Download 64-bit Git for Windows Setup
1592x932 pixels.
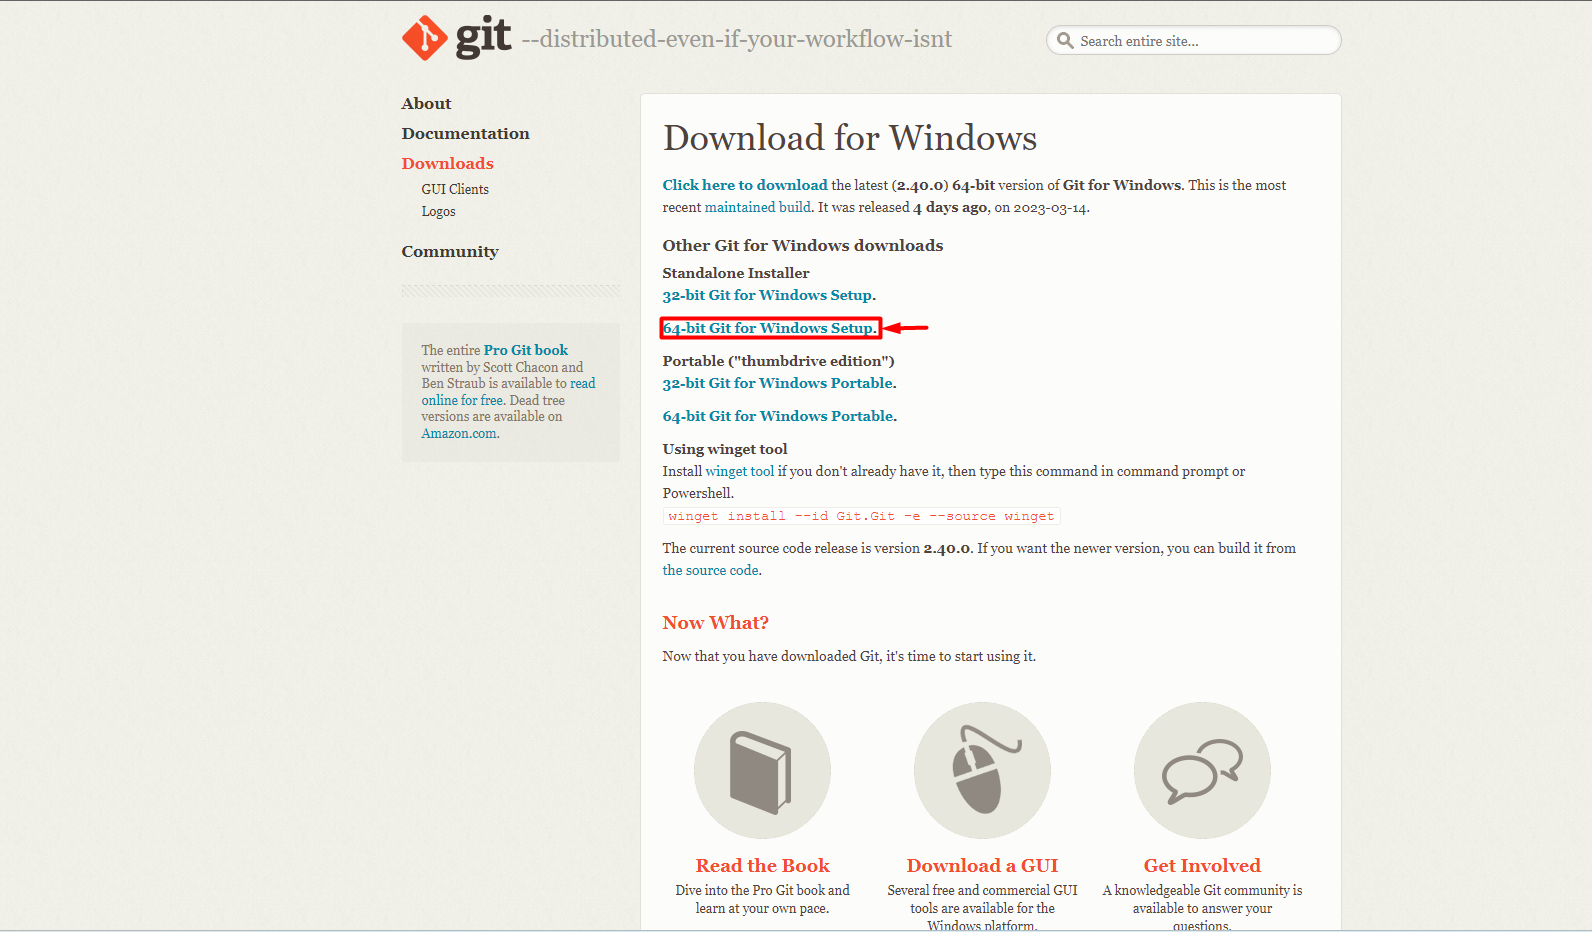pos(768,328)
